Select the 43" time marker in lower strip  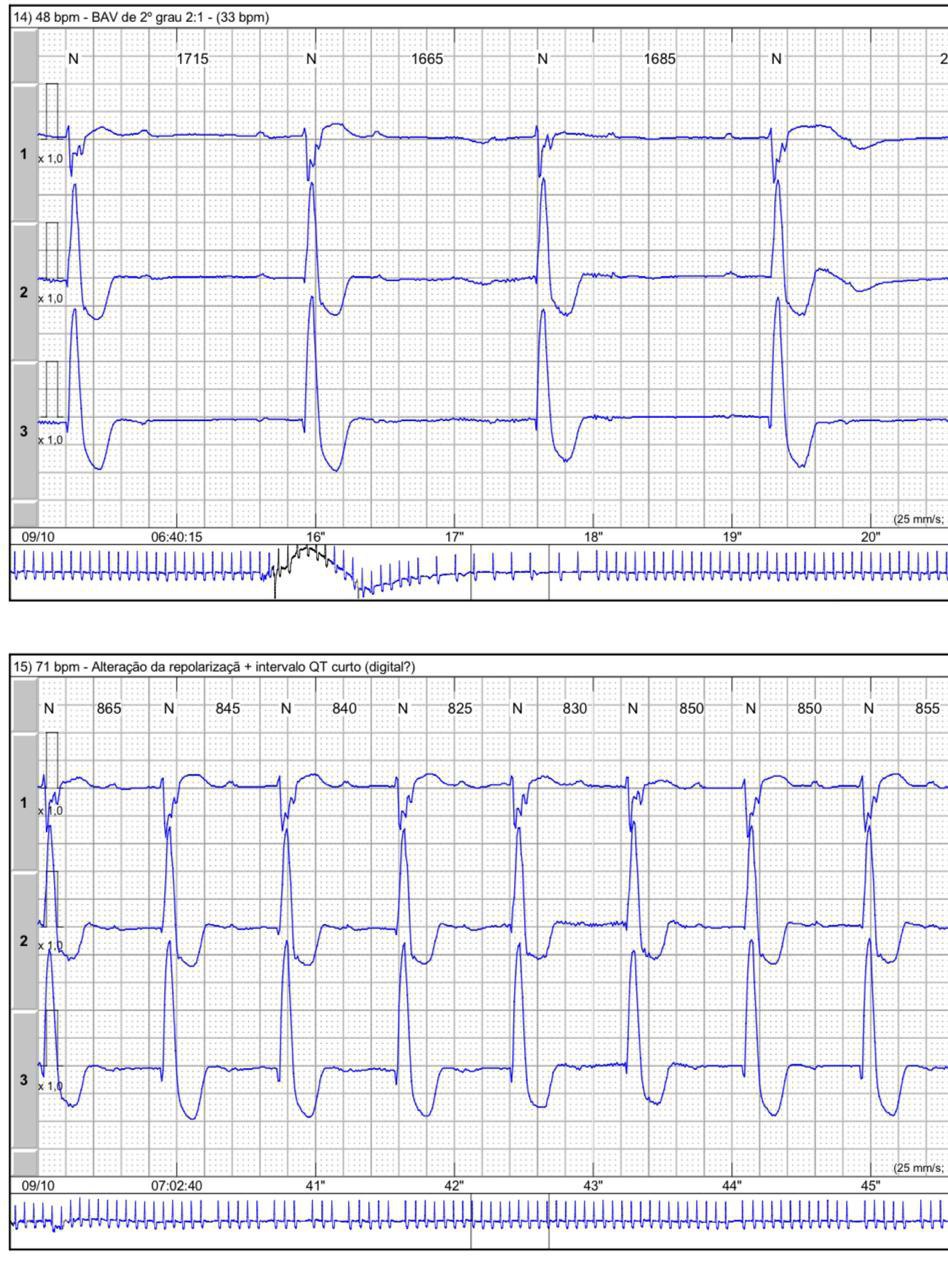[x=593, y=1186]
